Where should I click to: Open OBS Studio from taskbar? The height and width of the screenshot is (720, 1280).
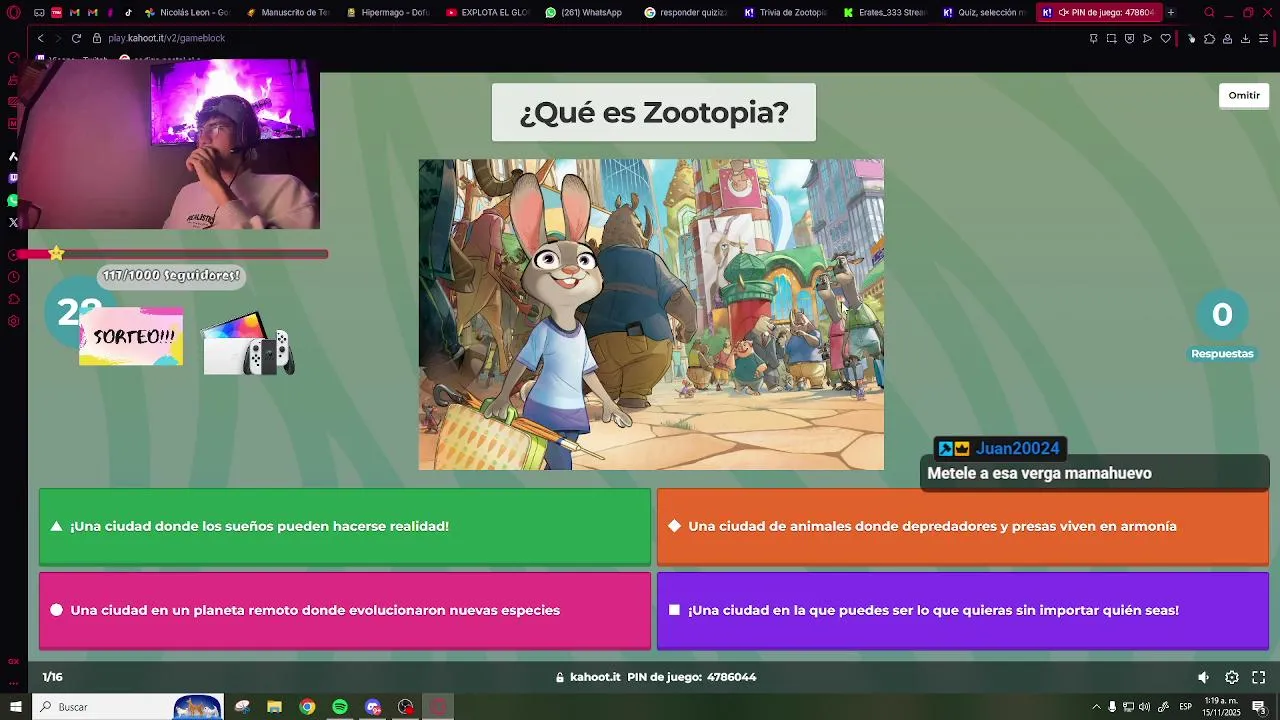tap(406, 707)
